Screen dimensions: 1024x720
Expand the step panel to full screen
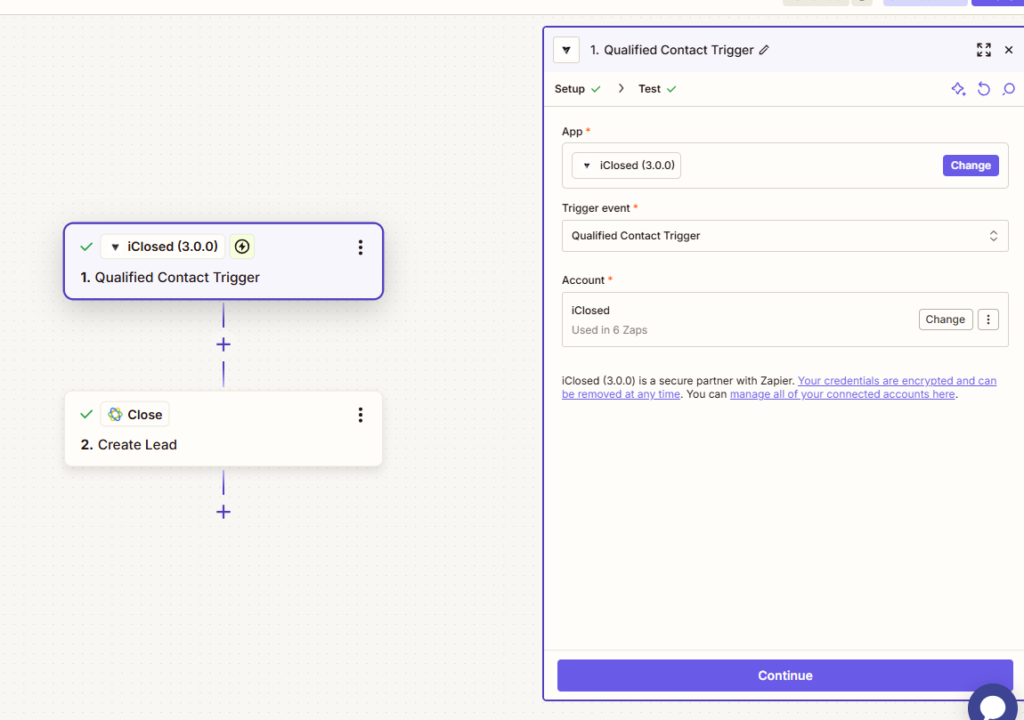983,50
